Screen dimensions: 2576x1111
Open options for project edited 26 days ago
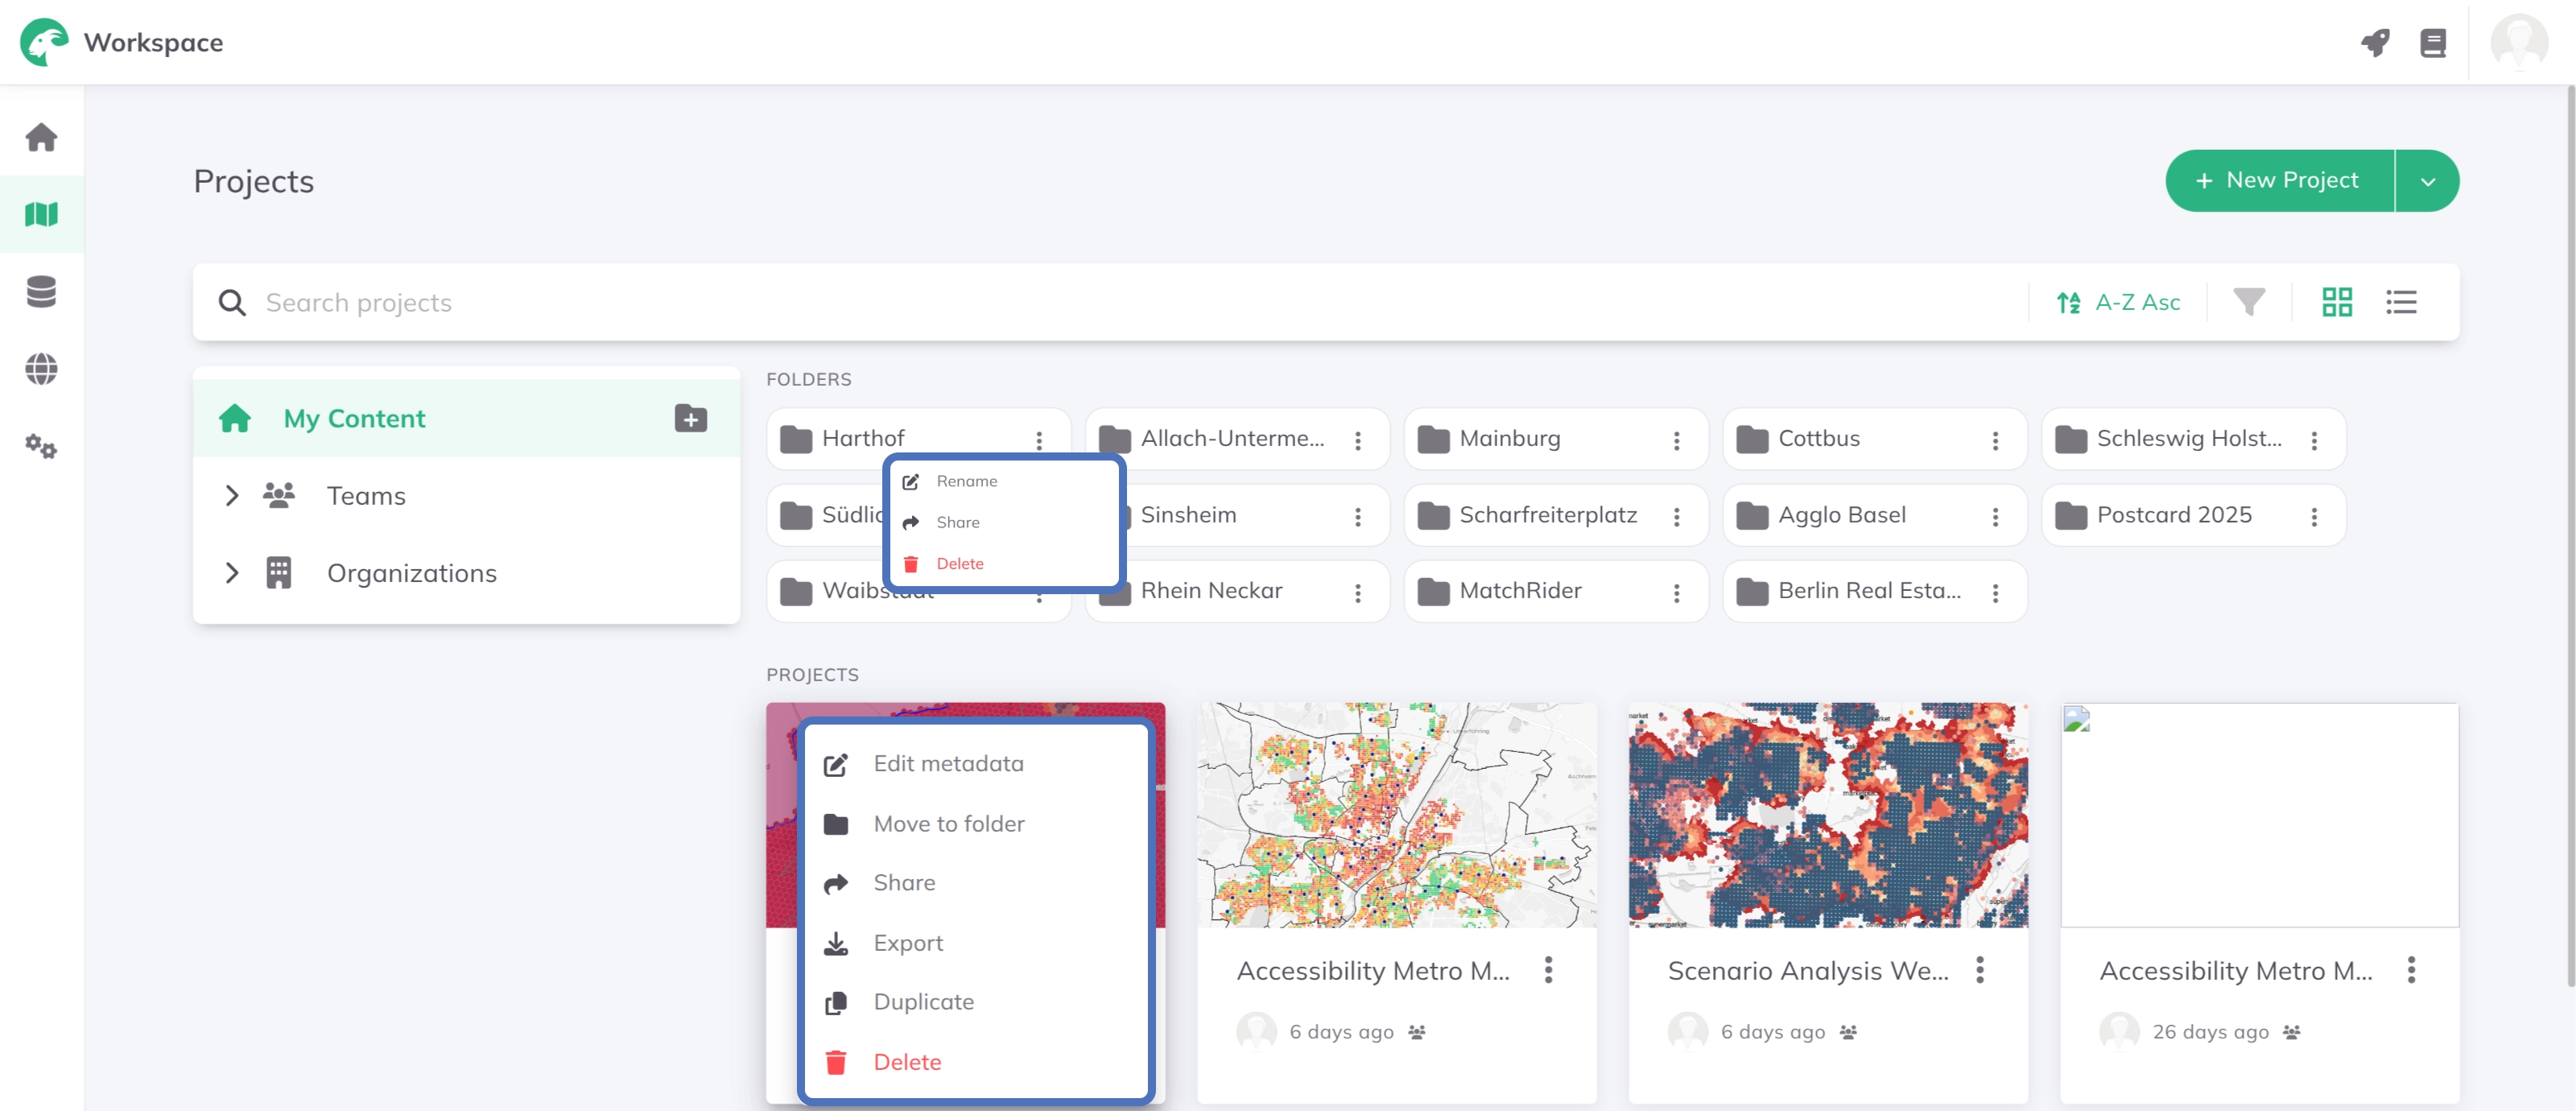(x=2411, y=969)
